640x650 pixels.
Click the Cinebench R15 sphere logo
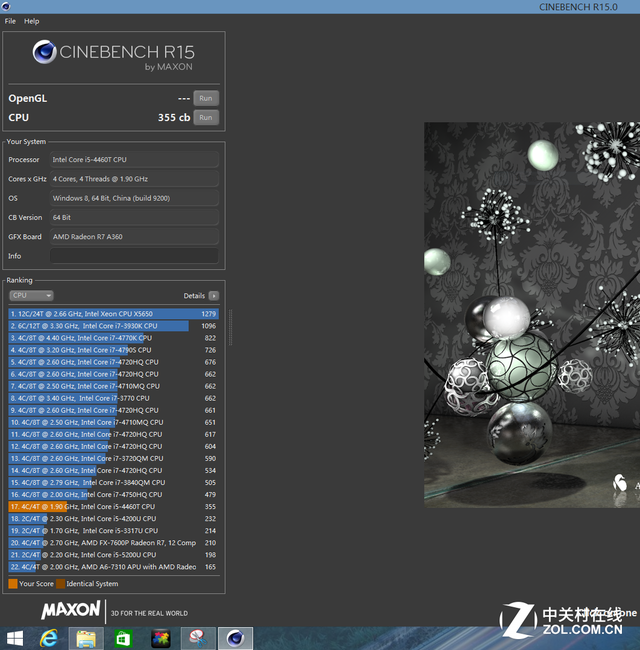(44, 52)
